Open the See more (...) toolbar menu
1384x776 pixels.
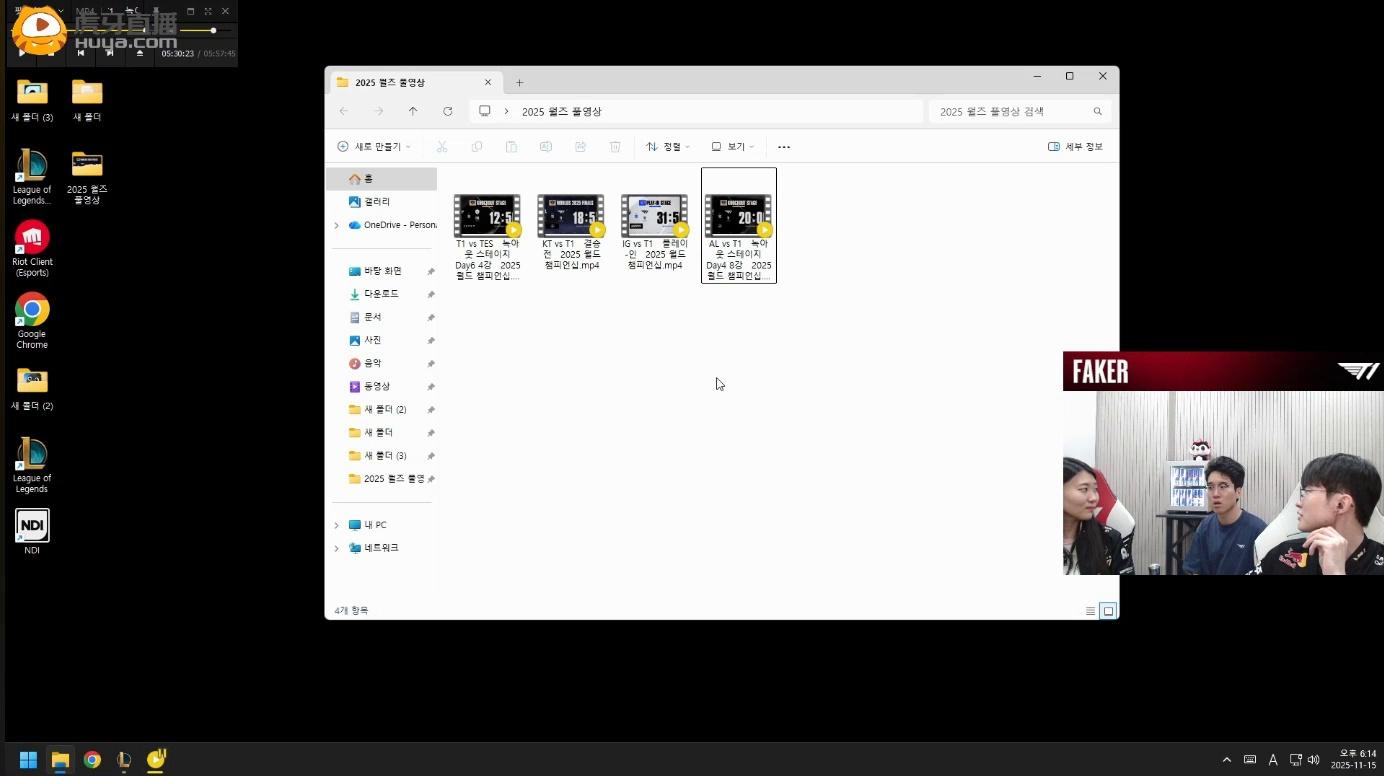click(x=784, y=147)
